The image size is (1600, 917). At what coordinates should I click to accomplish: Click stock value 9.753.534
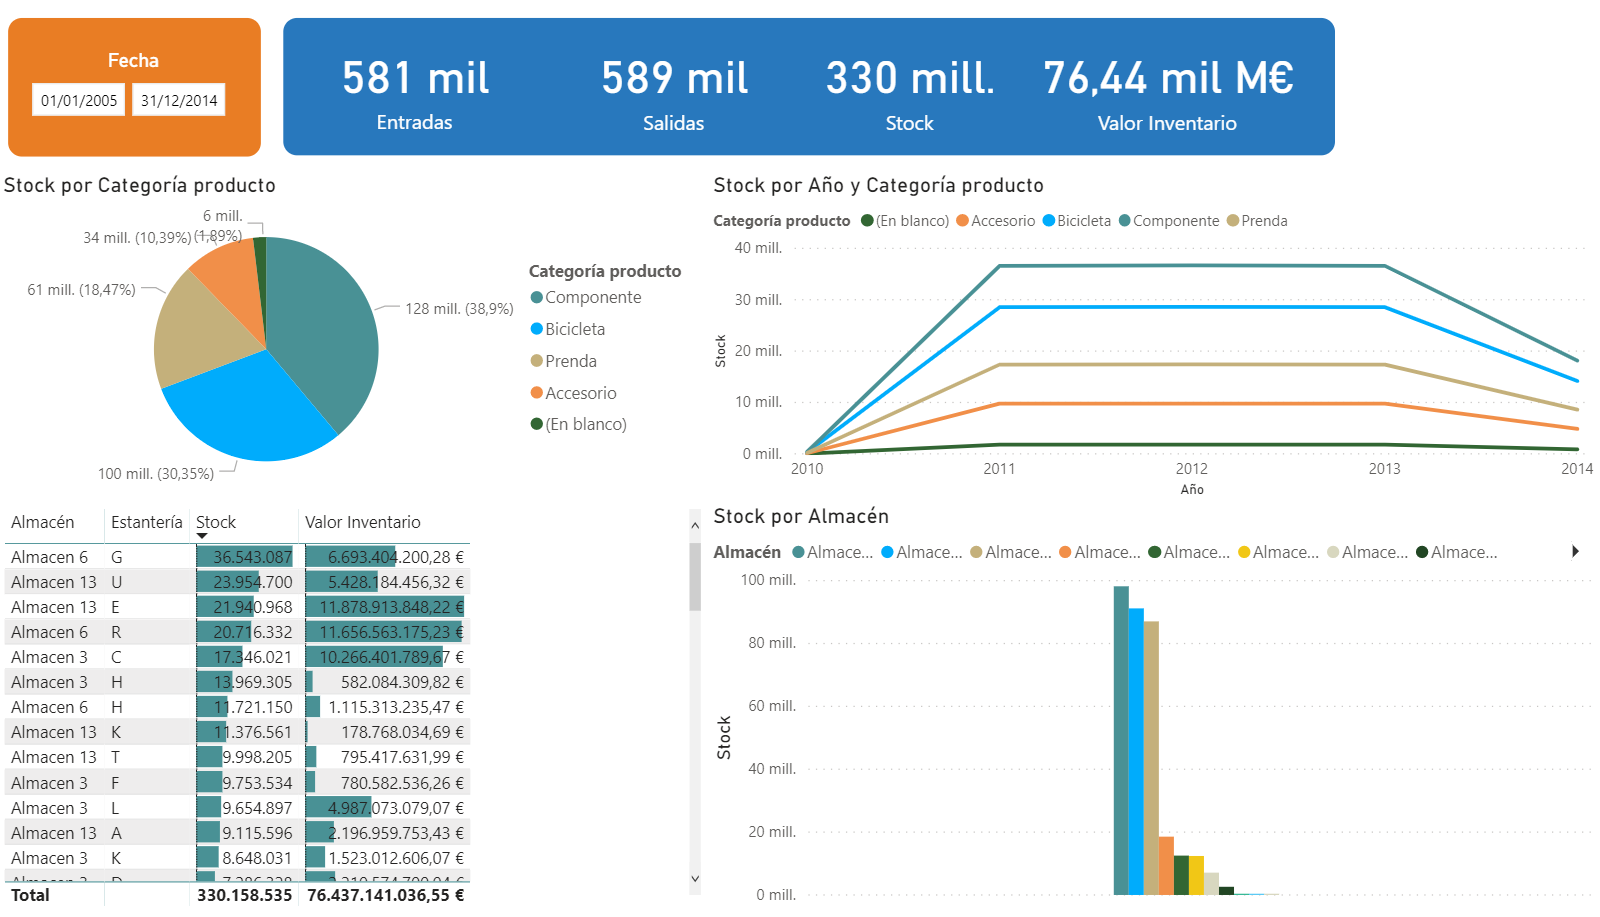coord(257,783)
